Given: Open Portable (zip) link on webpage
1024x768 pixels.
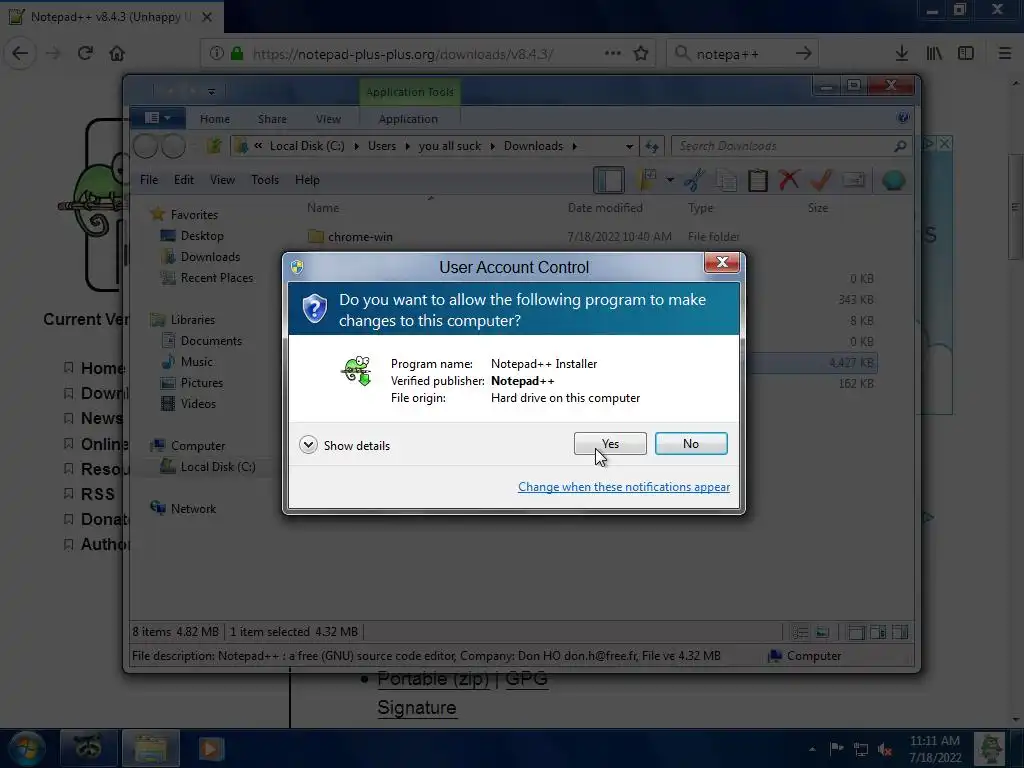Looking at the screenshot, I should [433, 680].
